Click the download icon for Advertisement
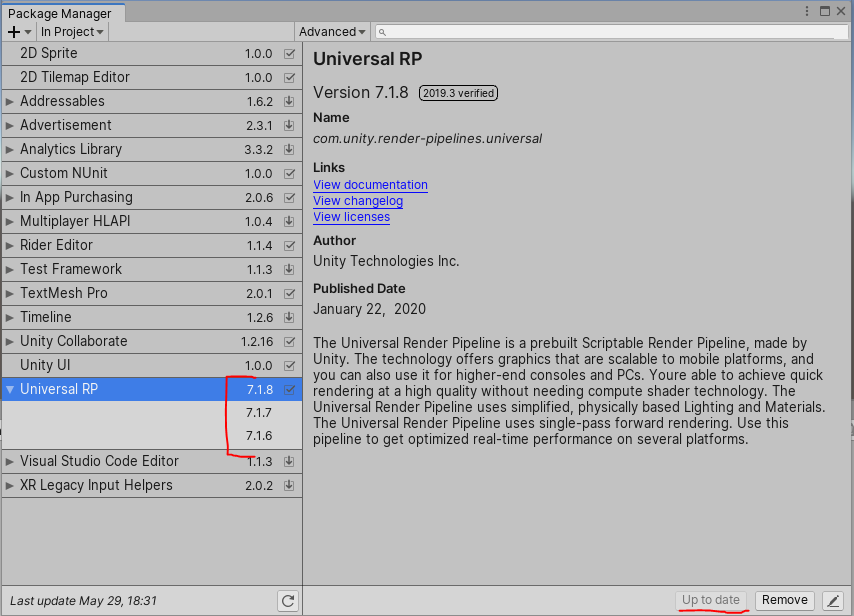The width and height of the screenshot is (854, 616). (289, 125)
